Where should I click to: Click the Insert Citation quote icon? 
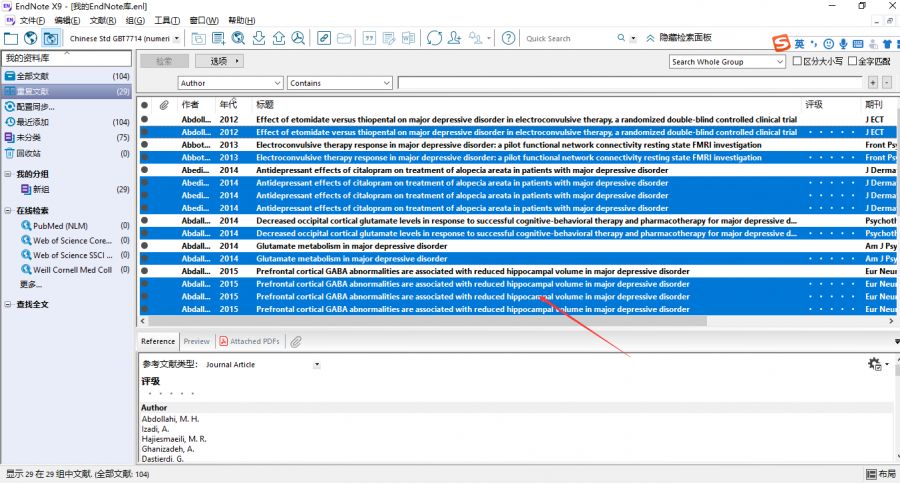(369, 38)
